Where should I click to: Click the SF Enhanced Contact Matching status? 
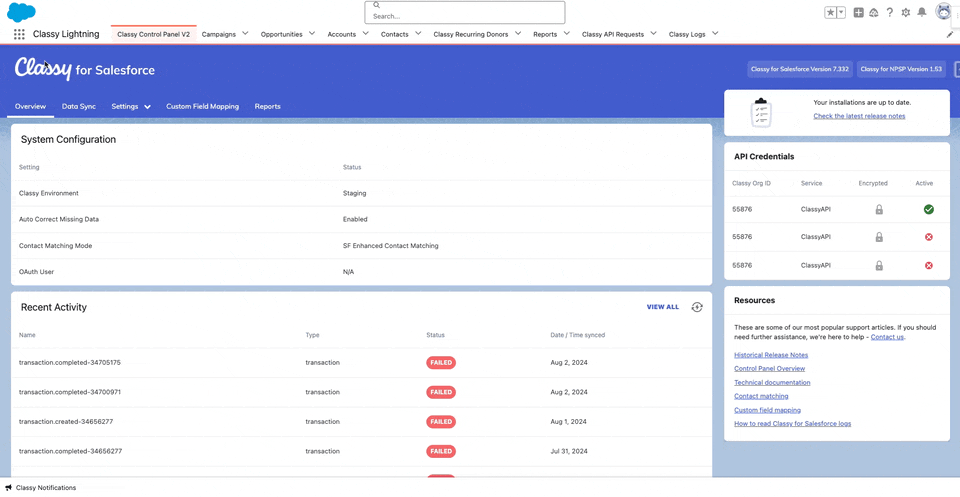click(391, 245)
